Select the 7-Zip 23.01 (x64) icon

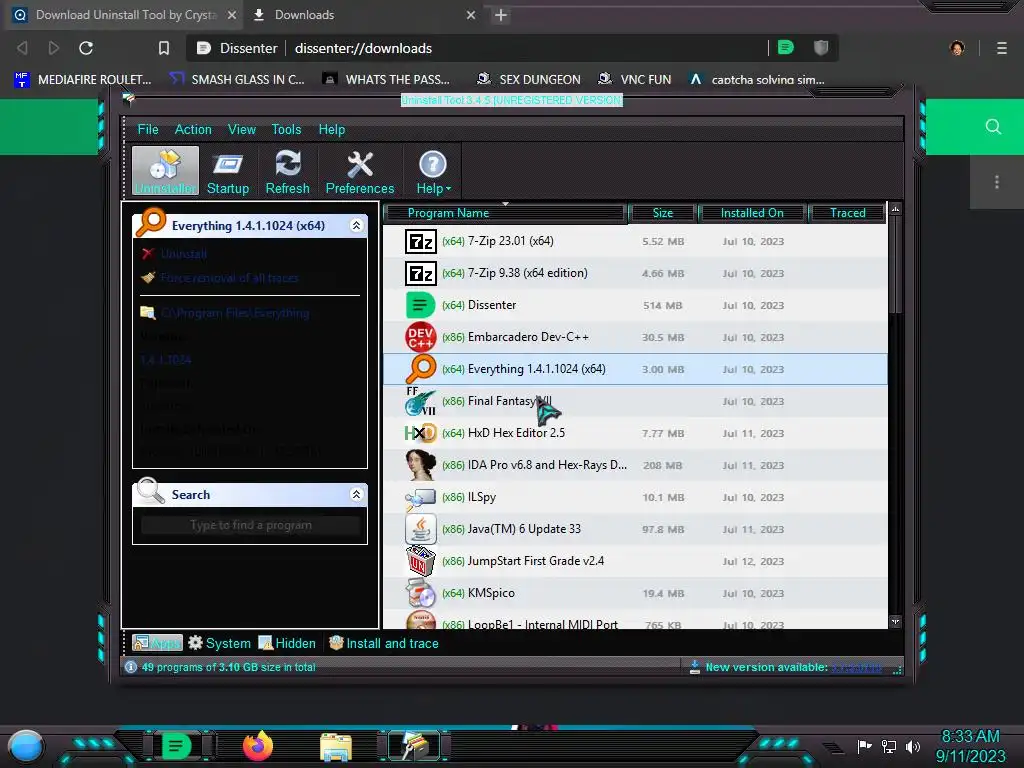(421, 242)
